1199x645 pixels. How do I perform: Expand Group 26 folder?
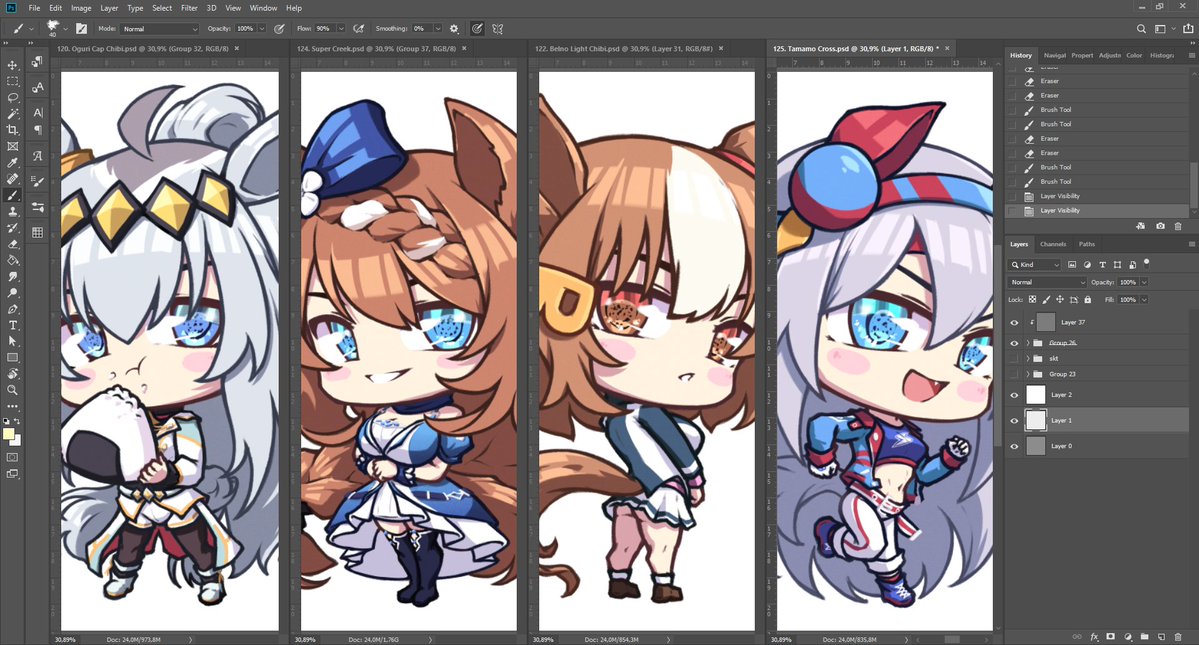[x=1028, y=343]
